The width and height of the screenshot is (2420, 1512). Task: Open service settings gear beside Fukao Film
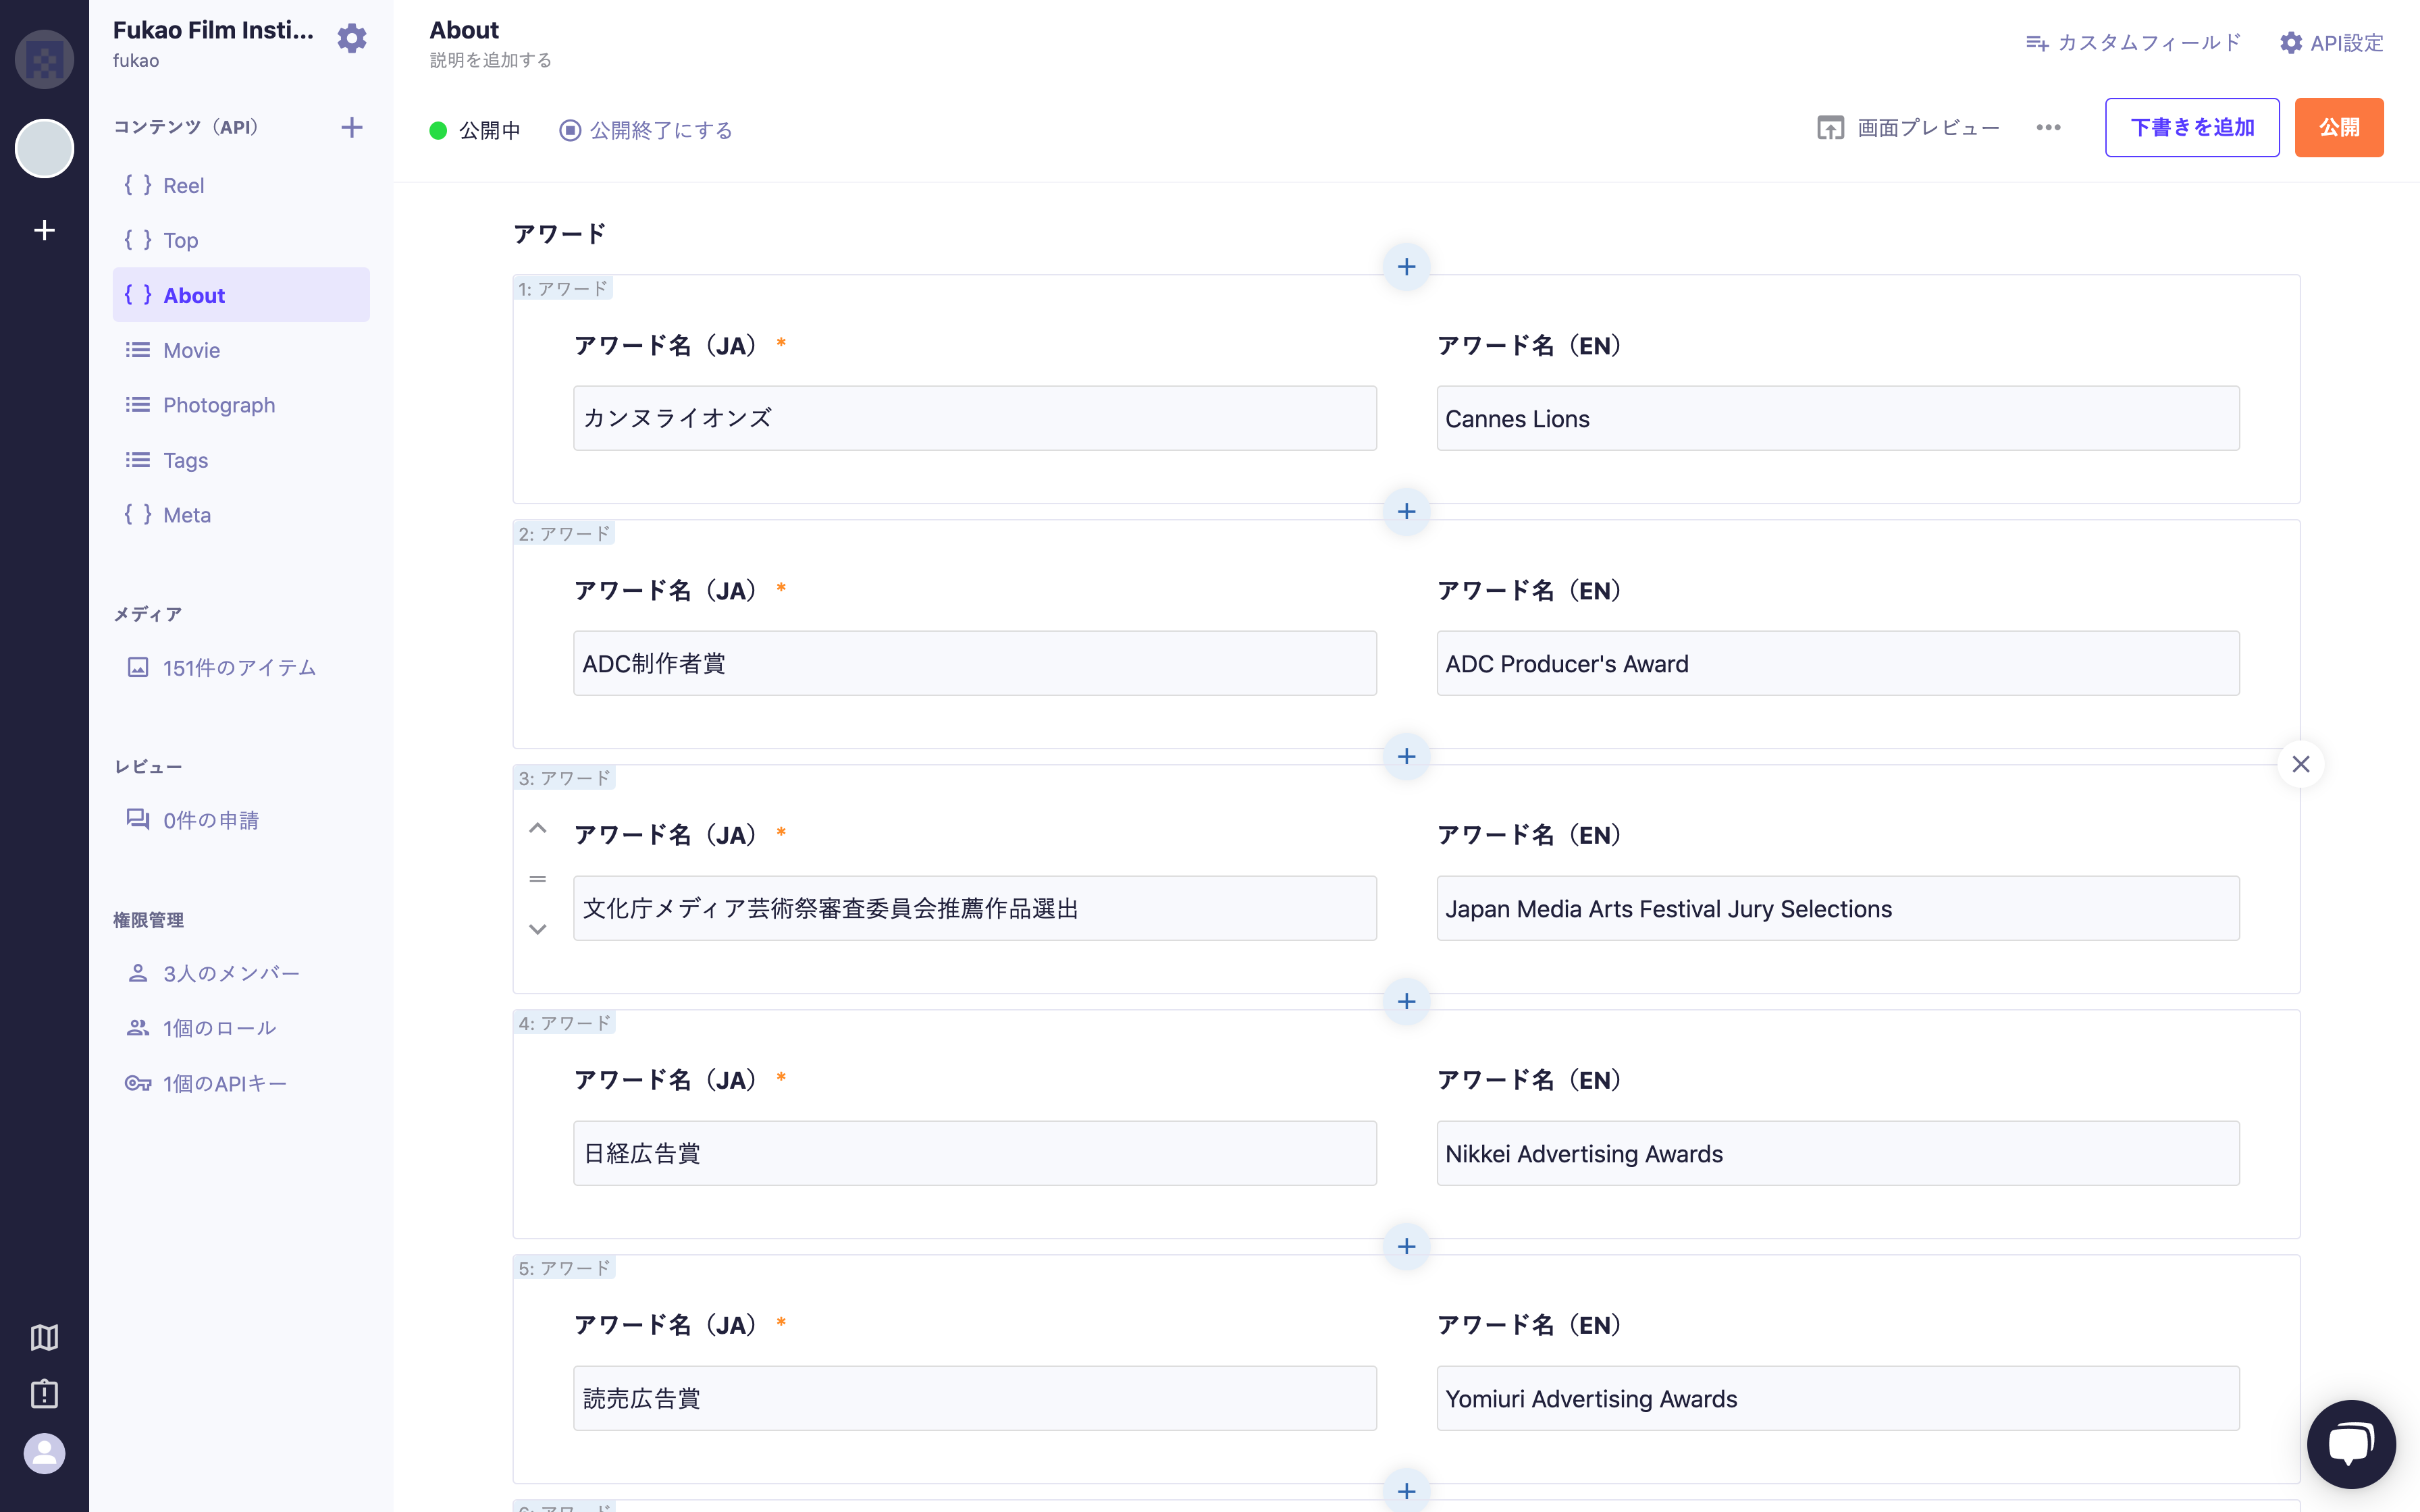(x=351, y=39)
